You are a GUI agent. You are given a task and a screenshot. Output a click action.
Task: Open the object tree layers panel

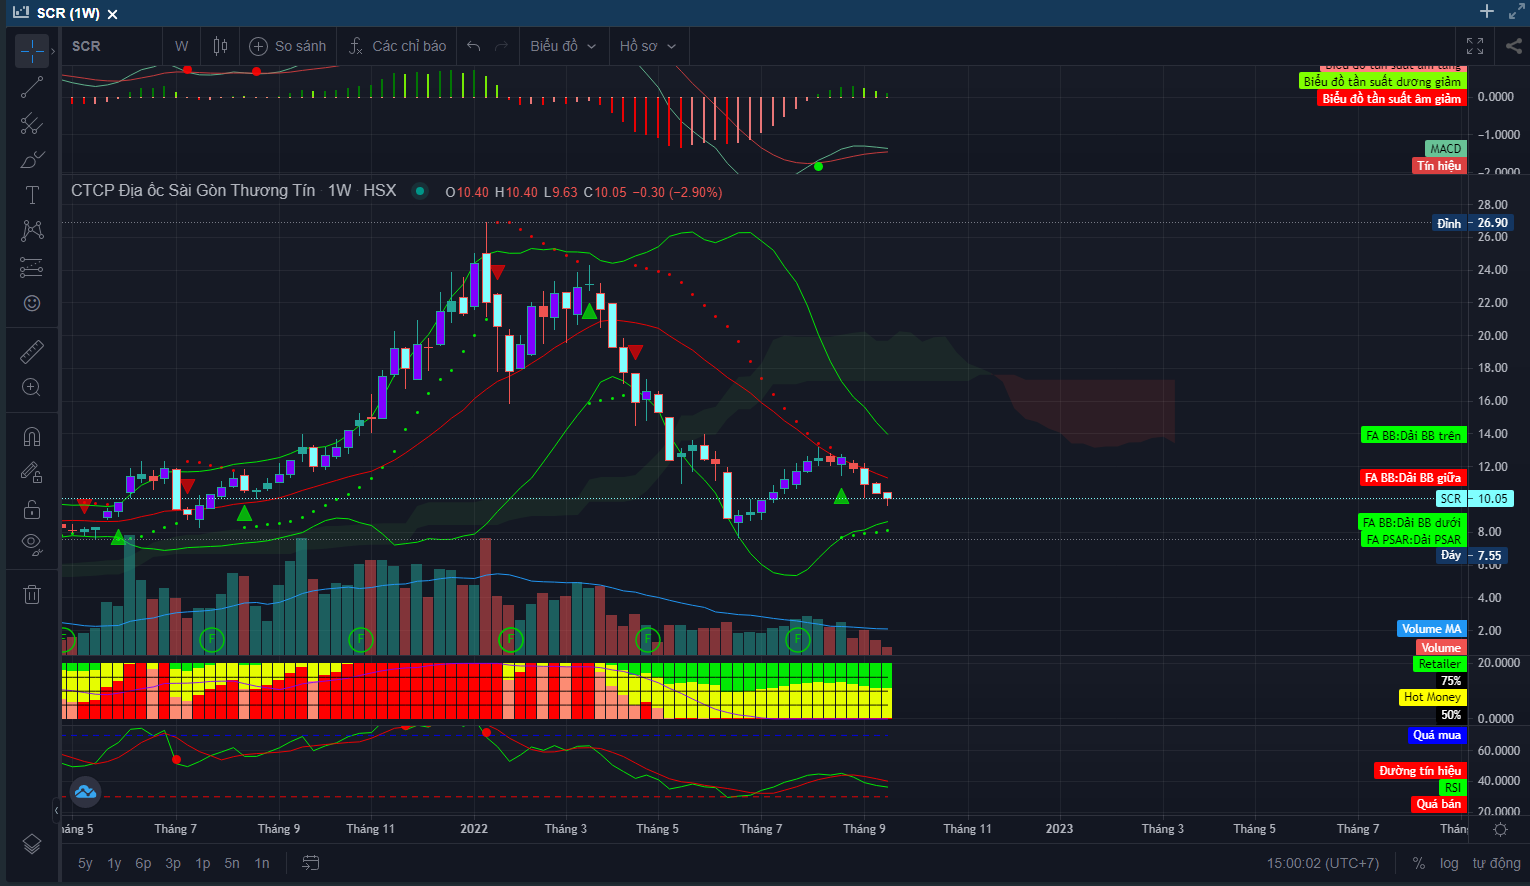[x=32, y=844]
